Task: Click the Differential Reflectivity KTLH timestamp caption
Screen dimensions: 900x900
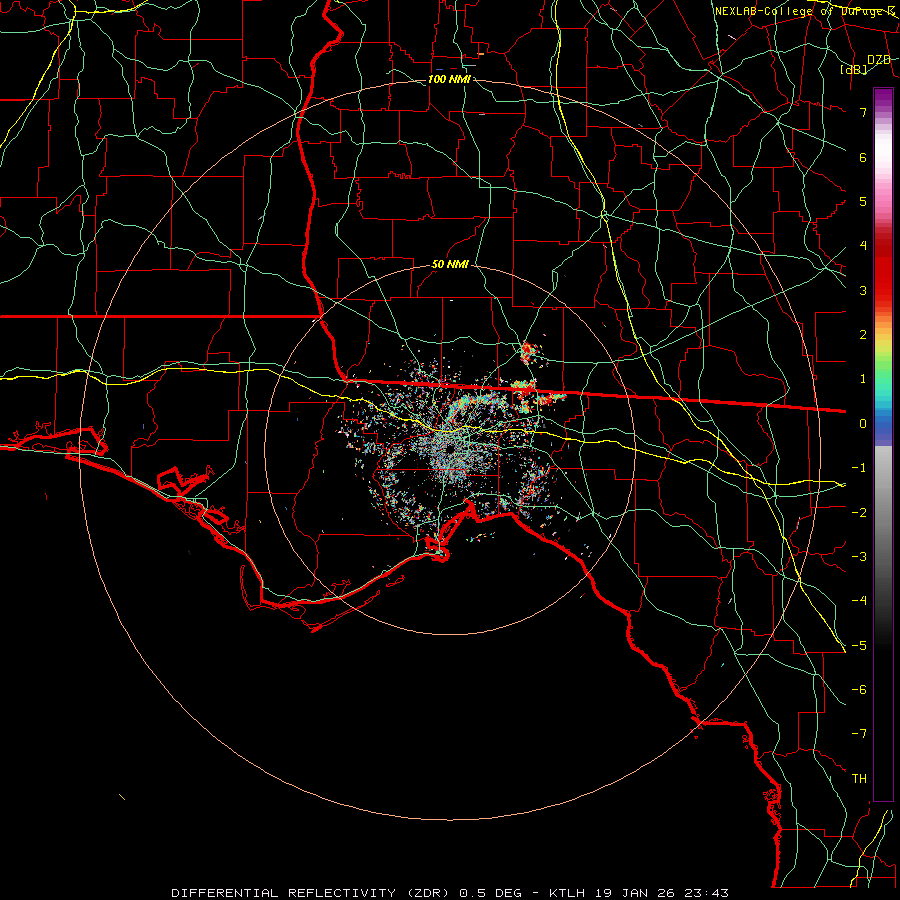Action: point(450,893)
